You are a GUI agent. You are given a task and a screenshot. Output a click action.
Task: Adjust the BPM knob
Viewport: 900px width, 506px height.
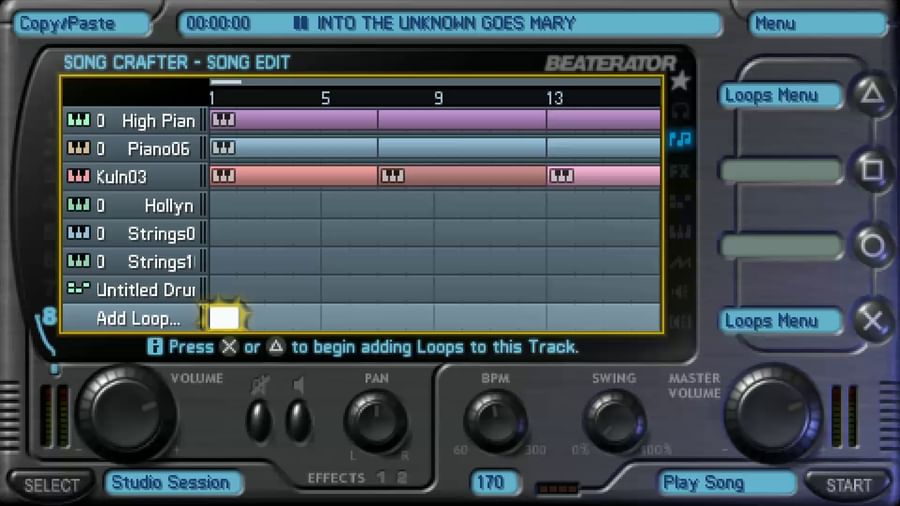[x=495, y=421]
